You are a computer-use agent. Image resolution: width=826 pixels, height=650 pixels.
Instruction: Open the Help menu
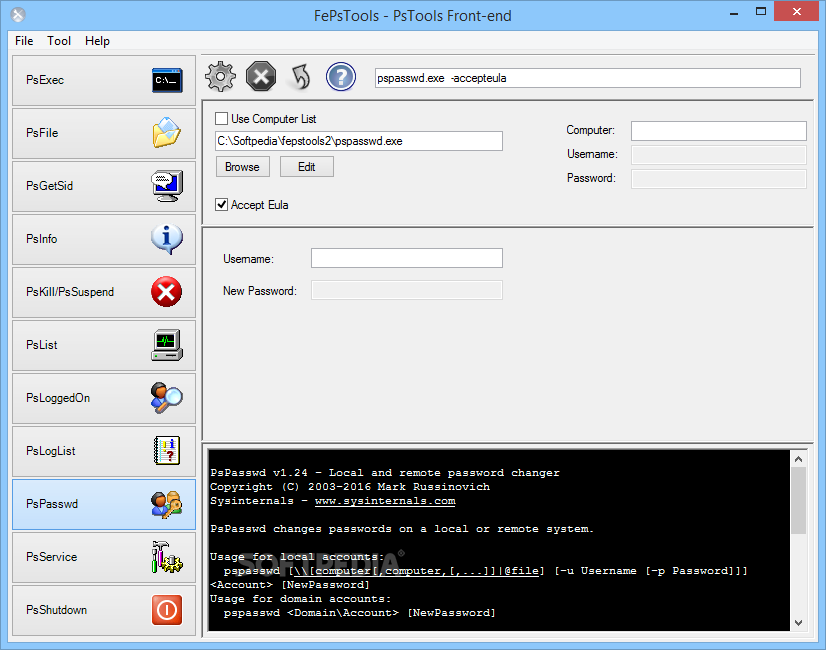click(x=97, y=41)
